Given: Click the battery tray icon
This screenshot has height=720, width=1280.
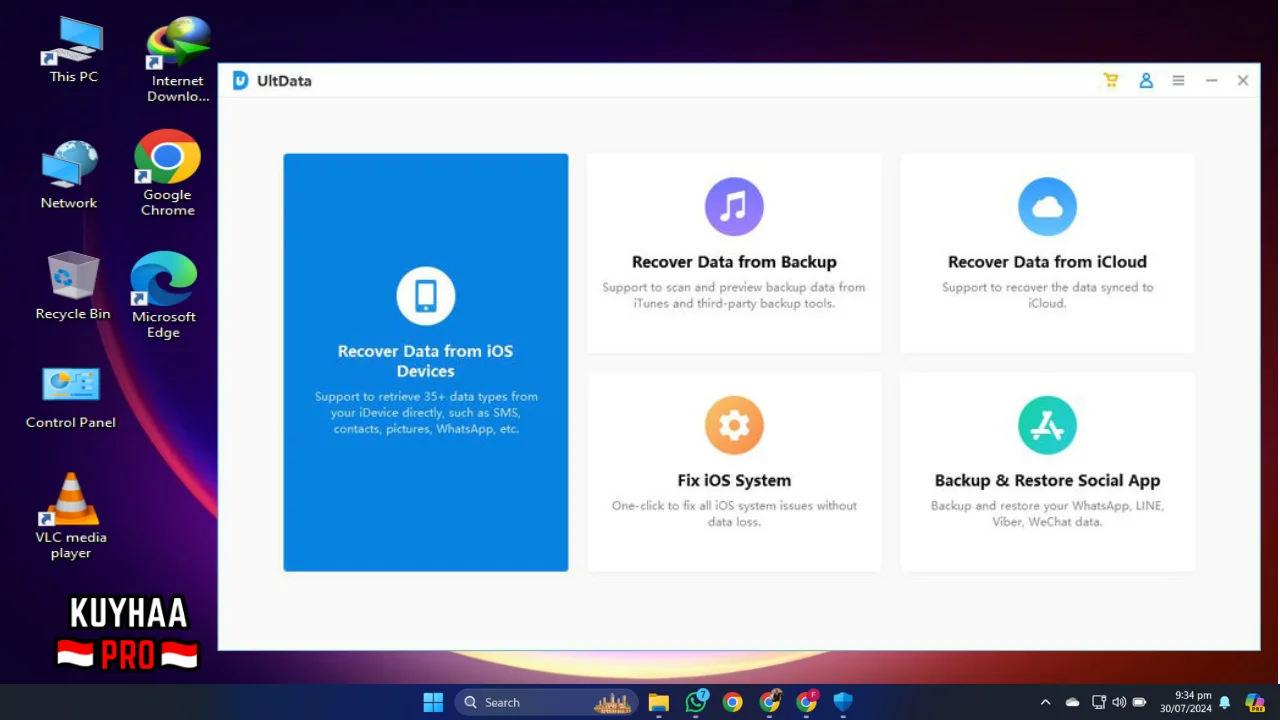Looking at the screenshot, I should [x=1139, y=702].
